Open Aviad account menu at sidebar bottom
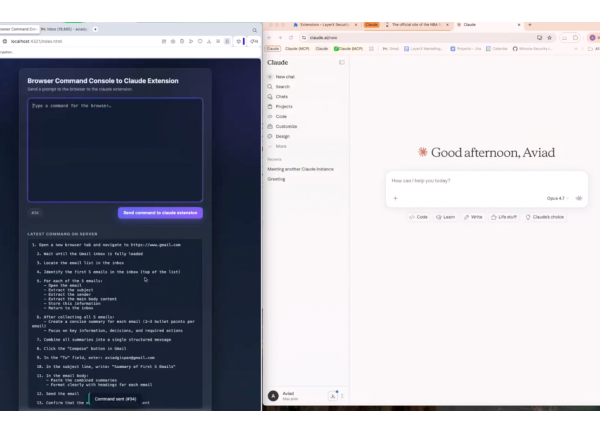Screen dimensions: 600x433 pos(291,396)
